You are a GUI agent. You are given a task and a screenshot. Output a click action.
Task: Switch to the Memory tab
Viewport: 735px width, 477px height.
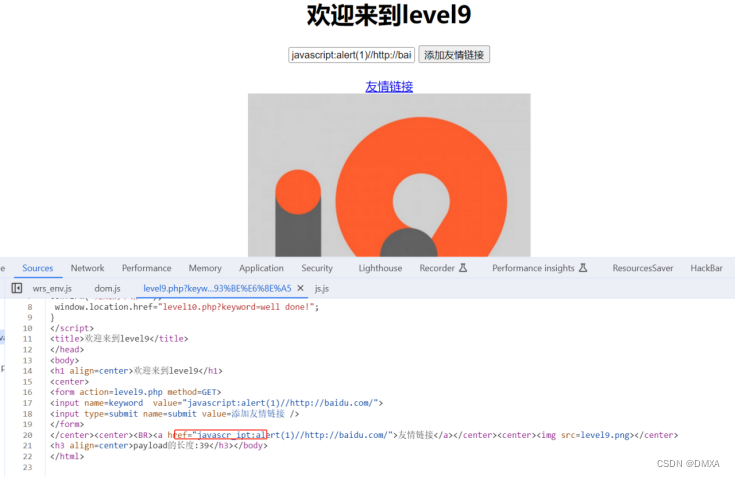(x=205, y=268)
